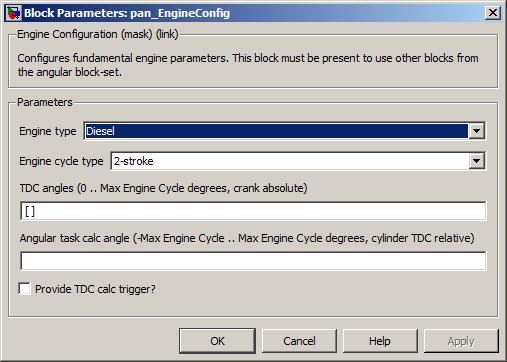507x362 pixels.
Task: Expand the Engine cycle type dropdown arrow
Action: pyautogui.click(x=476, y=161)
